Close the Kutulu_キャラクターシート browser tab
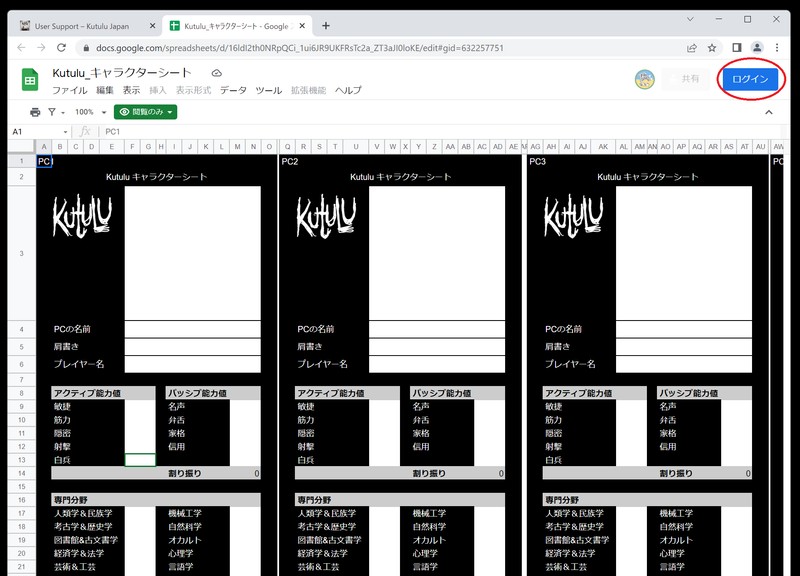The image size is (800, 576). (x=302, y=26)
